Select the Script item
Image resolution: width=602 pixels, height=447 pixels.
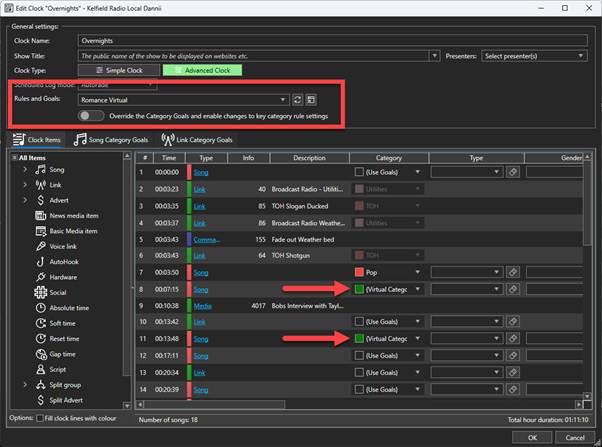coord(59,368)
